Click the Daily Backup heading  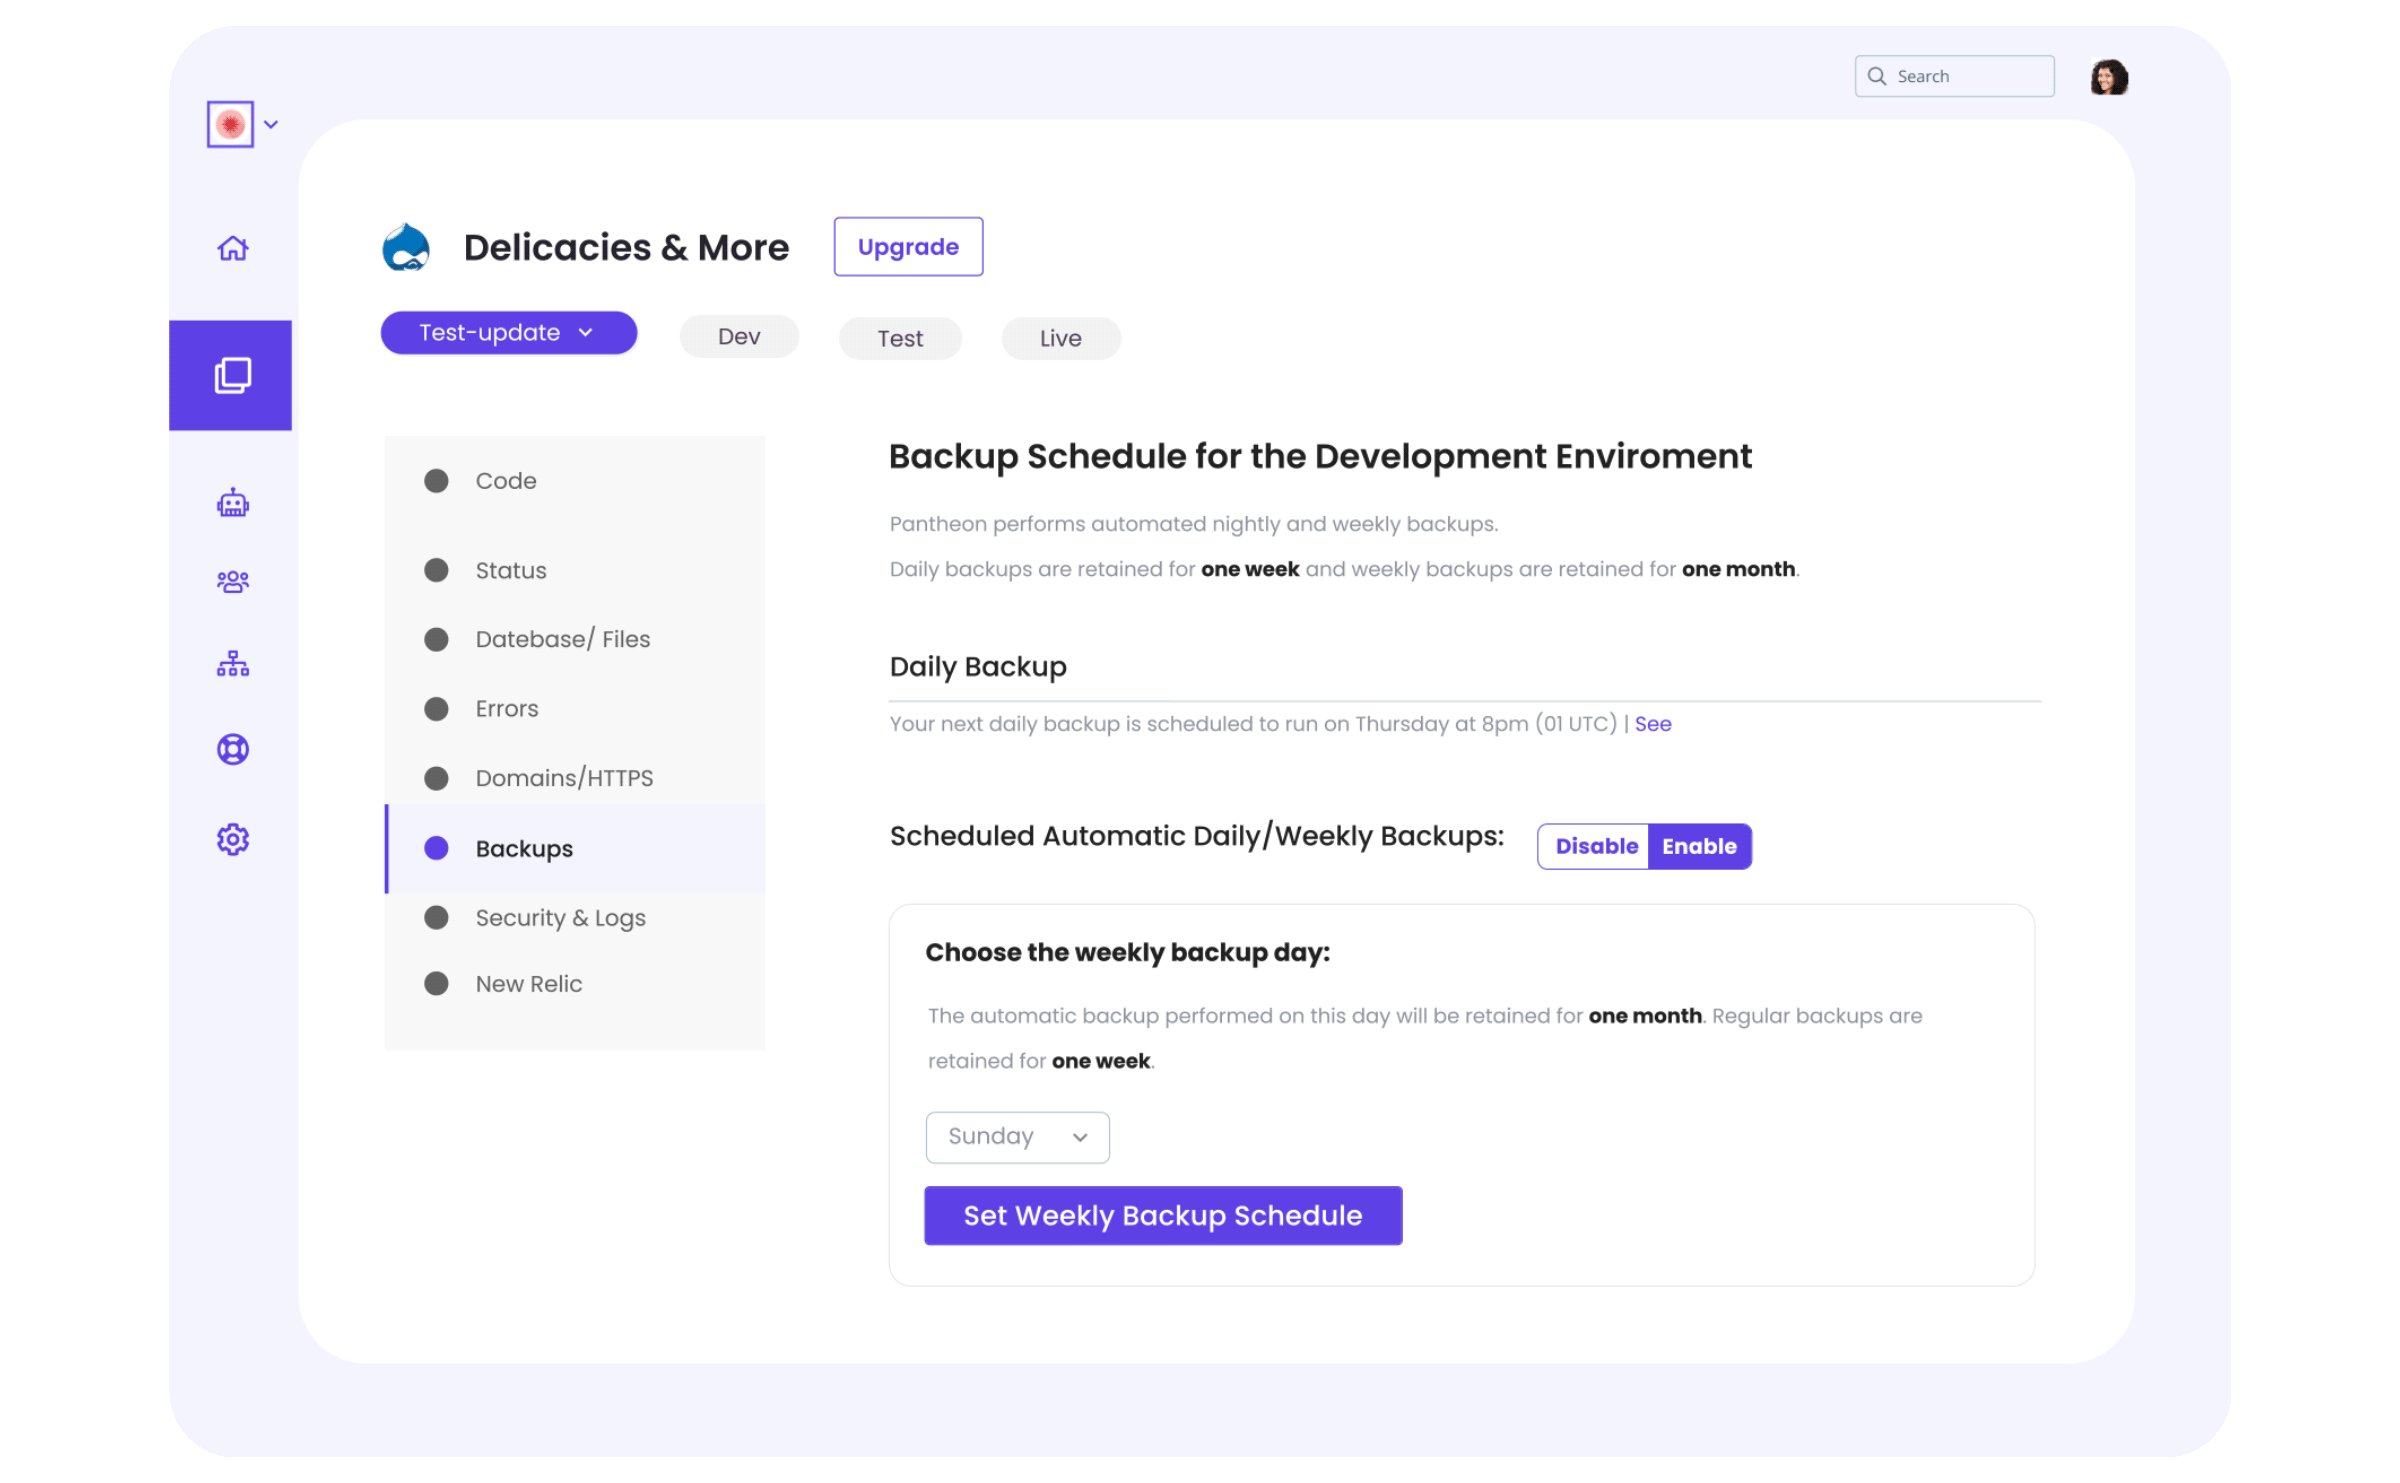(x=978, y=667)
